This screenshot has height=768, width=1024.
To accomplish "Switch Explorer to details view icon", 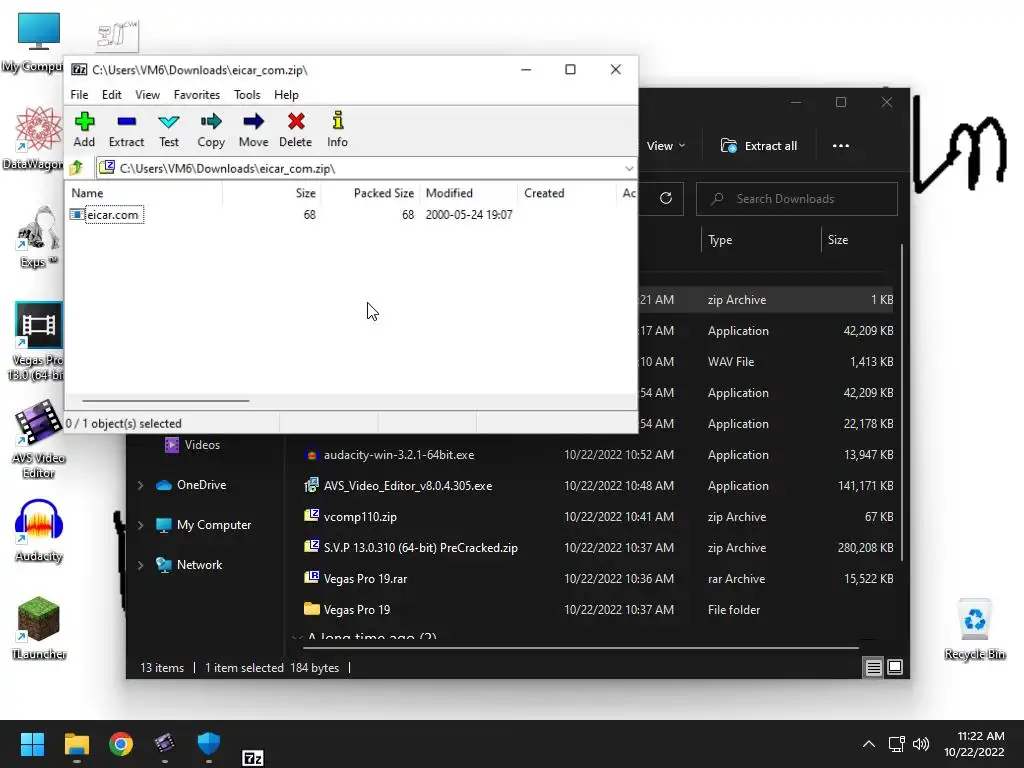I will pyautogui.click(x=873, y=667).
